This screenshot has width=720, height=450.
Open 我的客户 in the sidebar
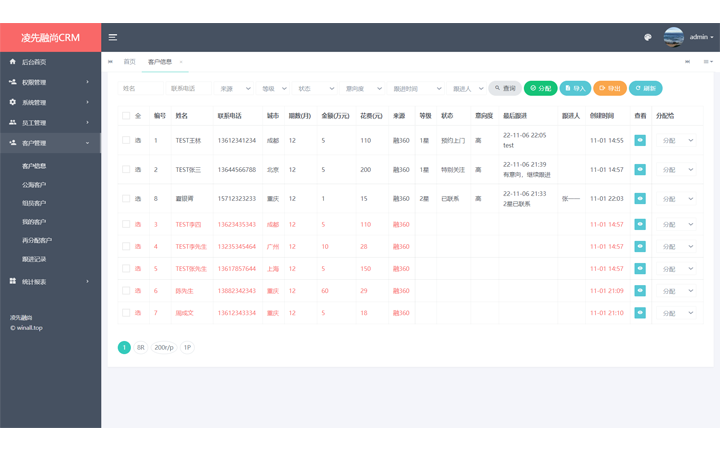(x=34, y=222)
